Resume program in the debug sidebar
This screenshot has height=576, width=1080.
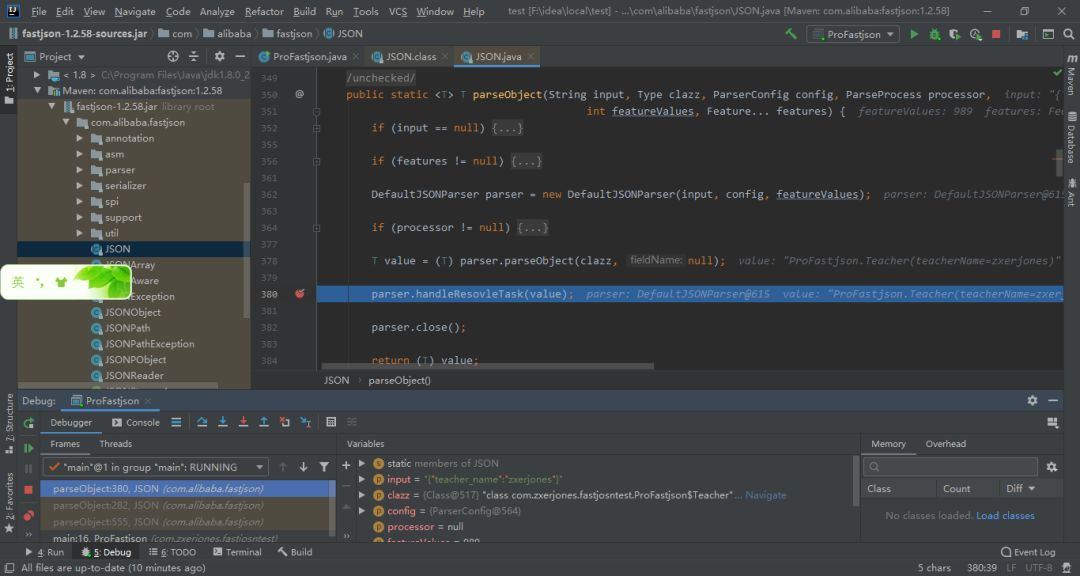pyautogui.click(x=28, y=449)
